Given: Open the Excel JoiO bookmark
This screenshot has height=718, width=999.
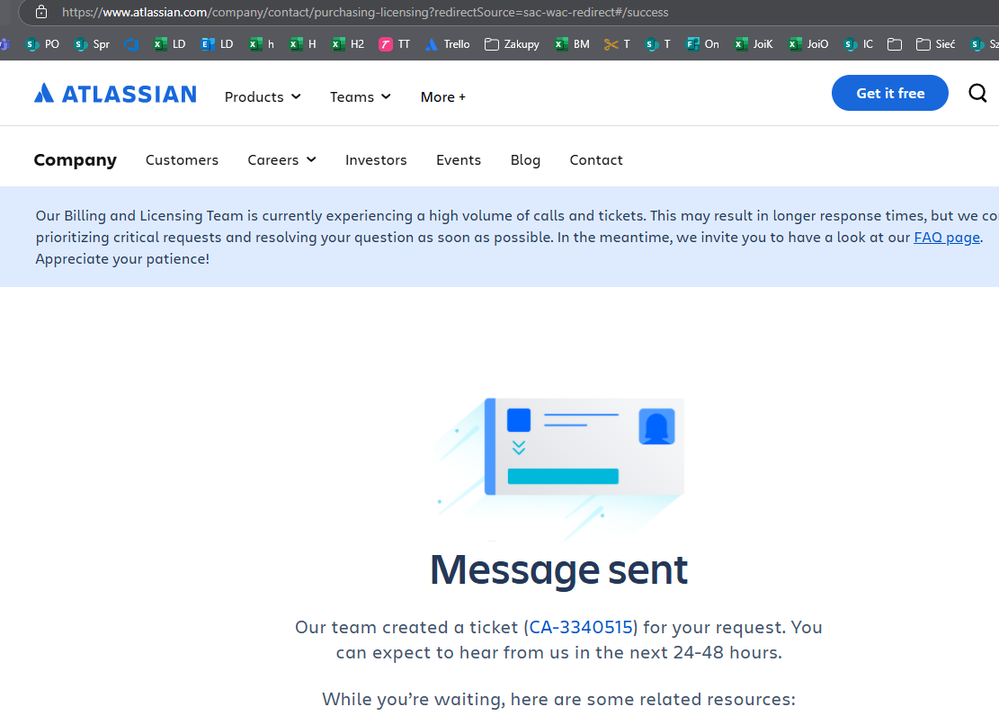Looking at the screenshot, I should 808,44.
